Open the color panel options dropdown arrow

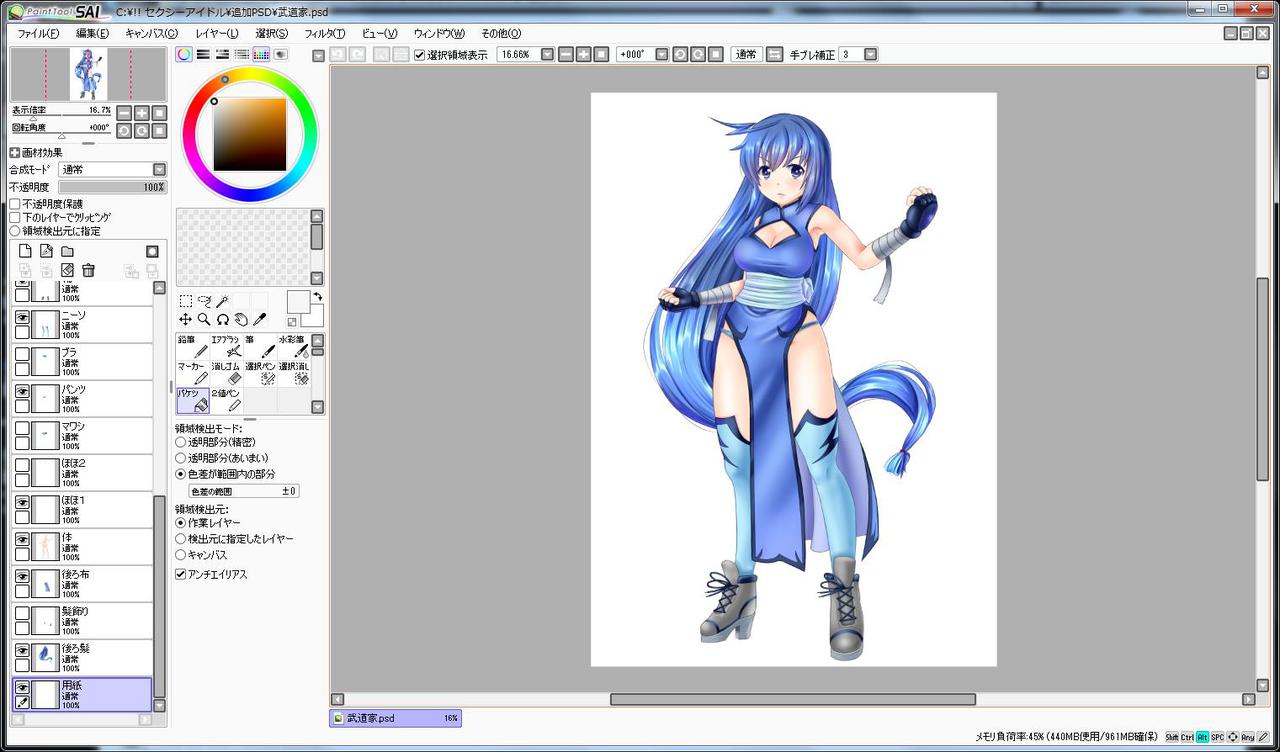point(317,55)
